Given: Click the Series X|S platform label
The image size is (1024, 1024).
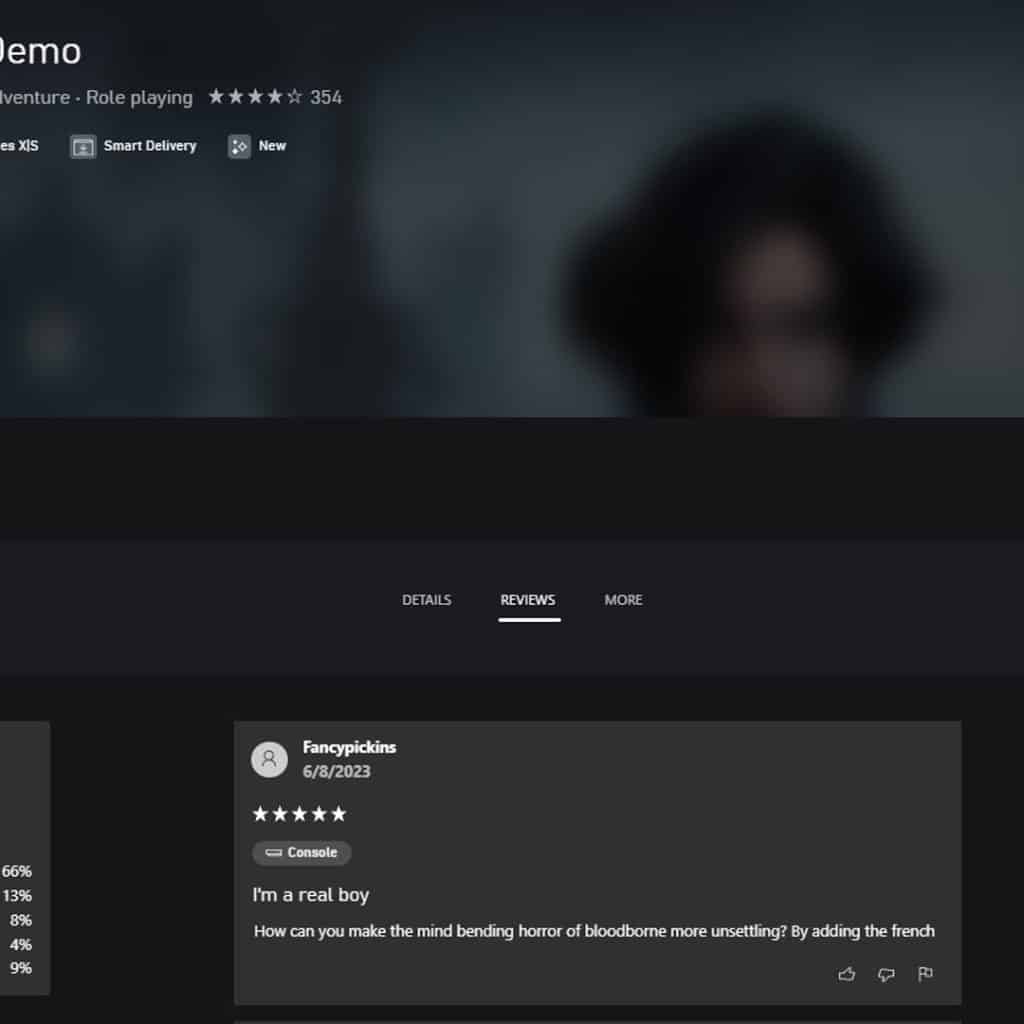Looking at the screenshot, I should point(19,146).
